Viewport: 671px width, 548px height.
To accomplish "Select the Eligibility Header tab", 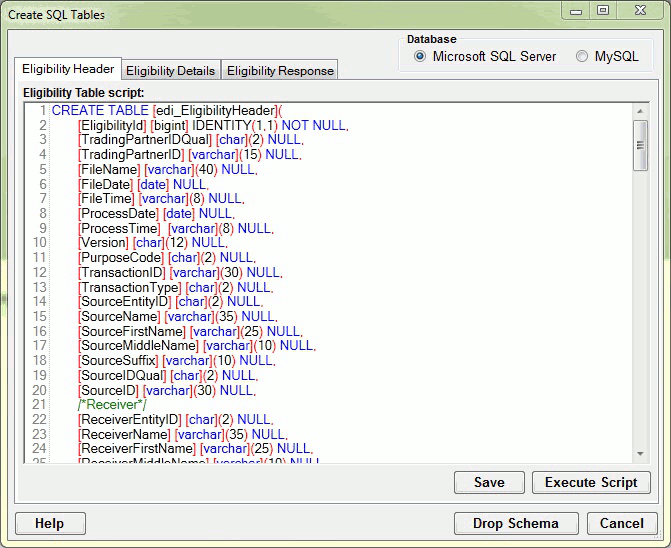I will [67, 70].
